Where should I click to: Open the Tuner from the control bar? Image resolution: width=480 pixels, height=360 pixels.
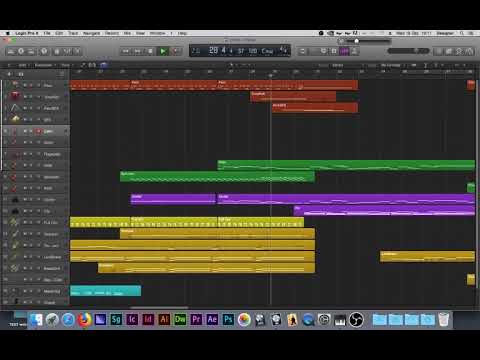[x=323, y=51]
